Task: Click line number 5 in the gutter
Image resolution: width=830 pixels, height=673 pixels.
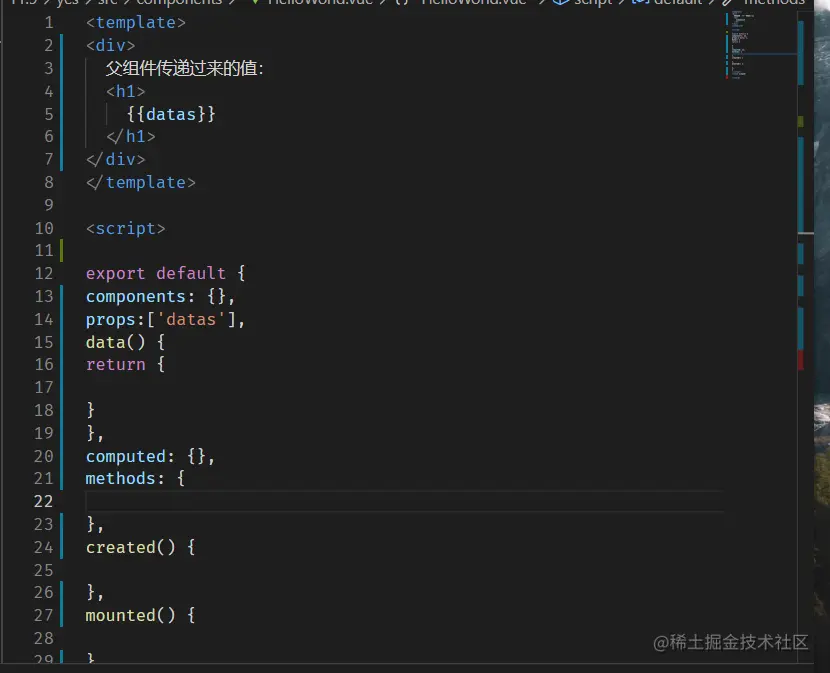Action: (x=49, y=114)
